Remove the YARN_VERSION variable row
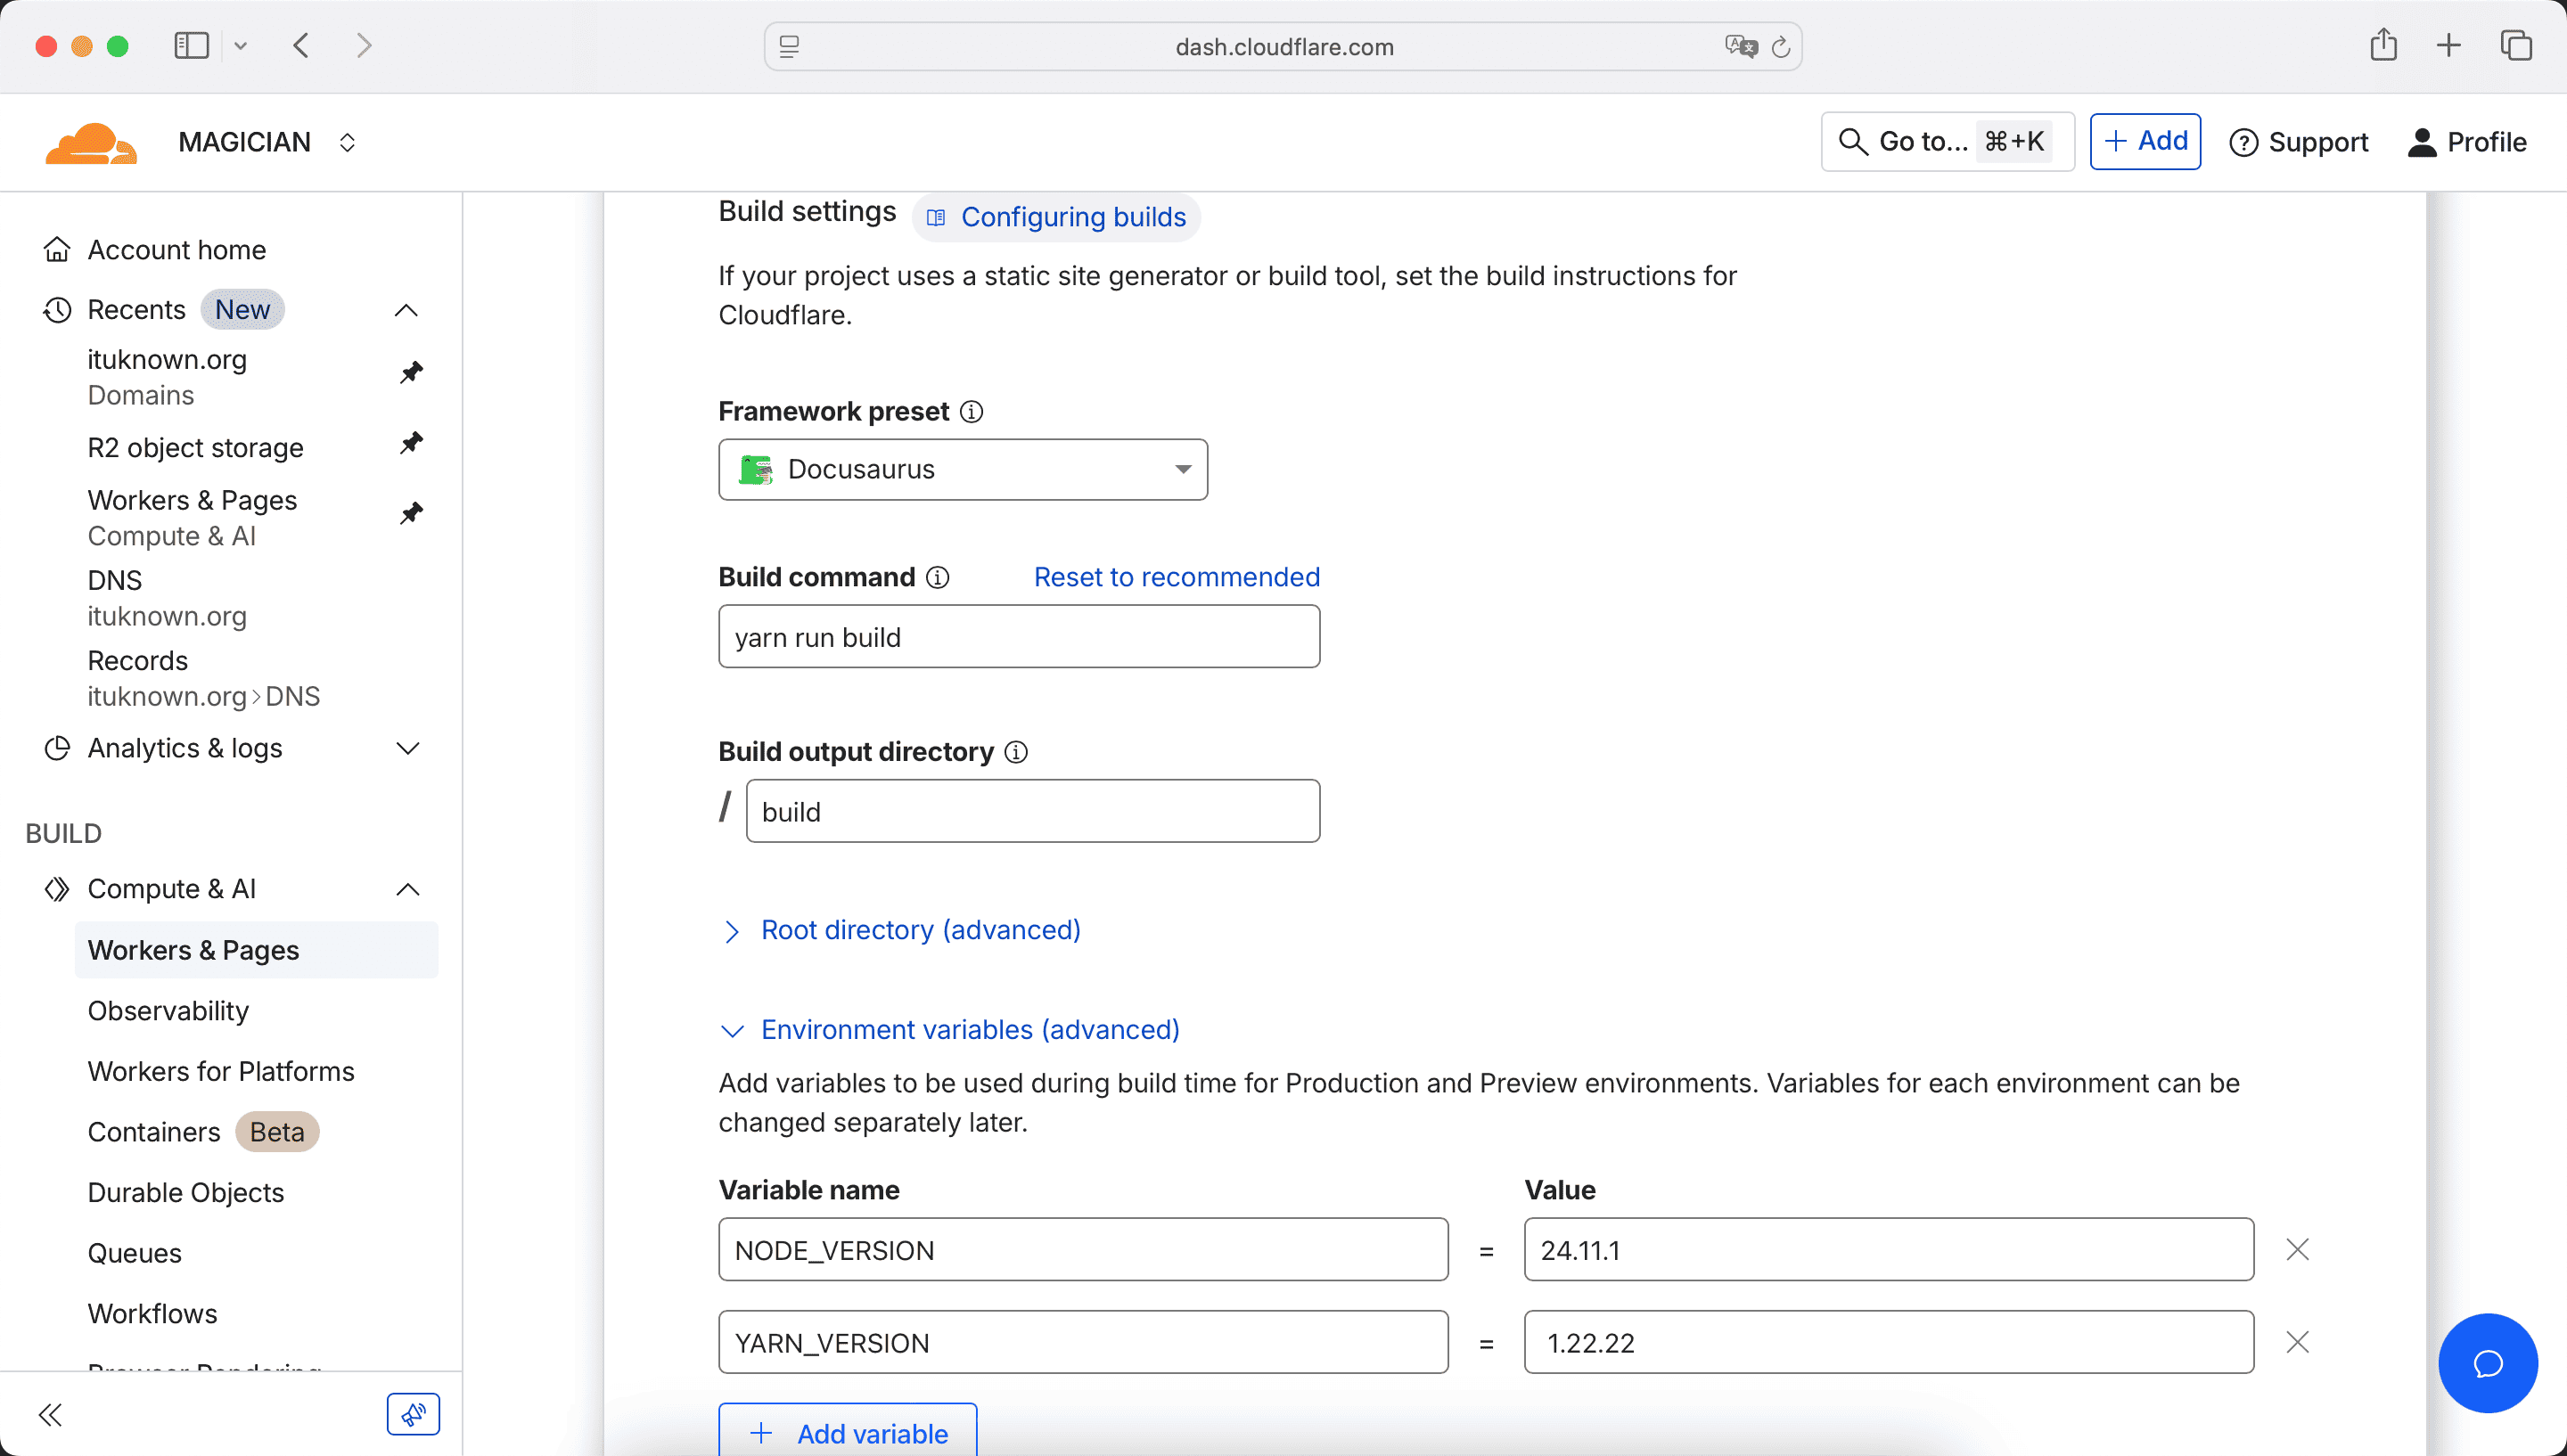Image resolution: width=2567 pixels, height=1456 pixels. 2297,1342
